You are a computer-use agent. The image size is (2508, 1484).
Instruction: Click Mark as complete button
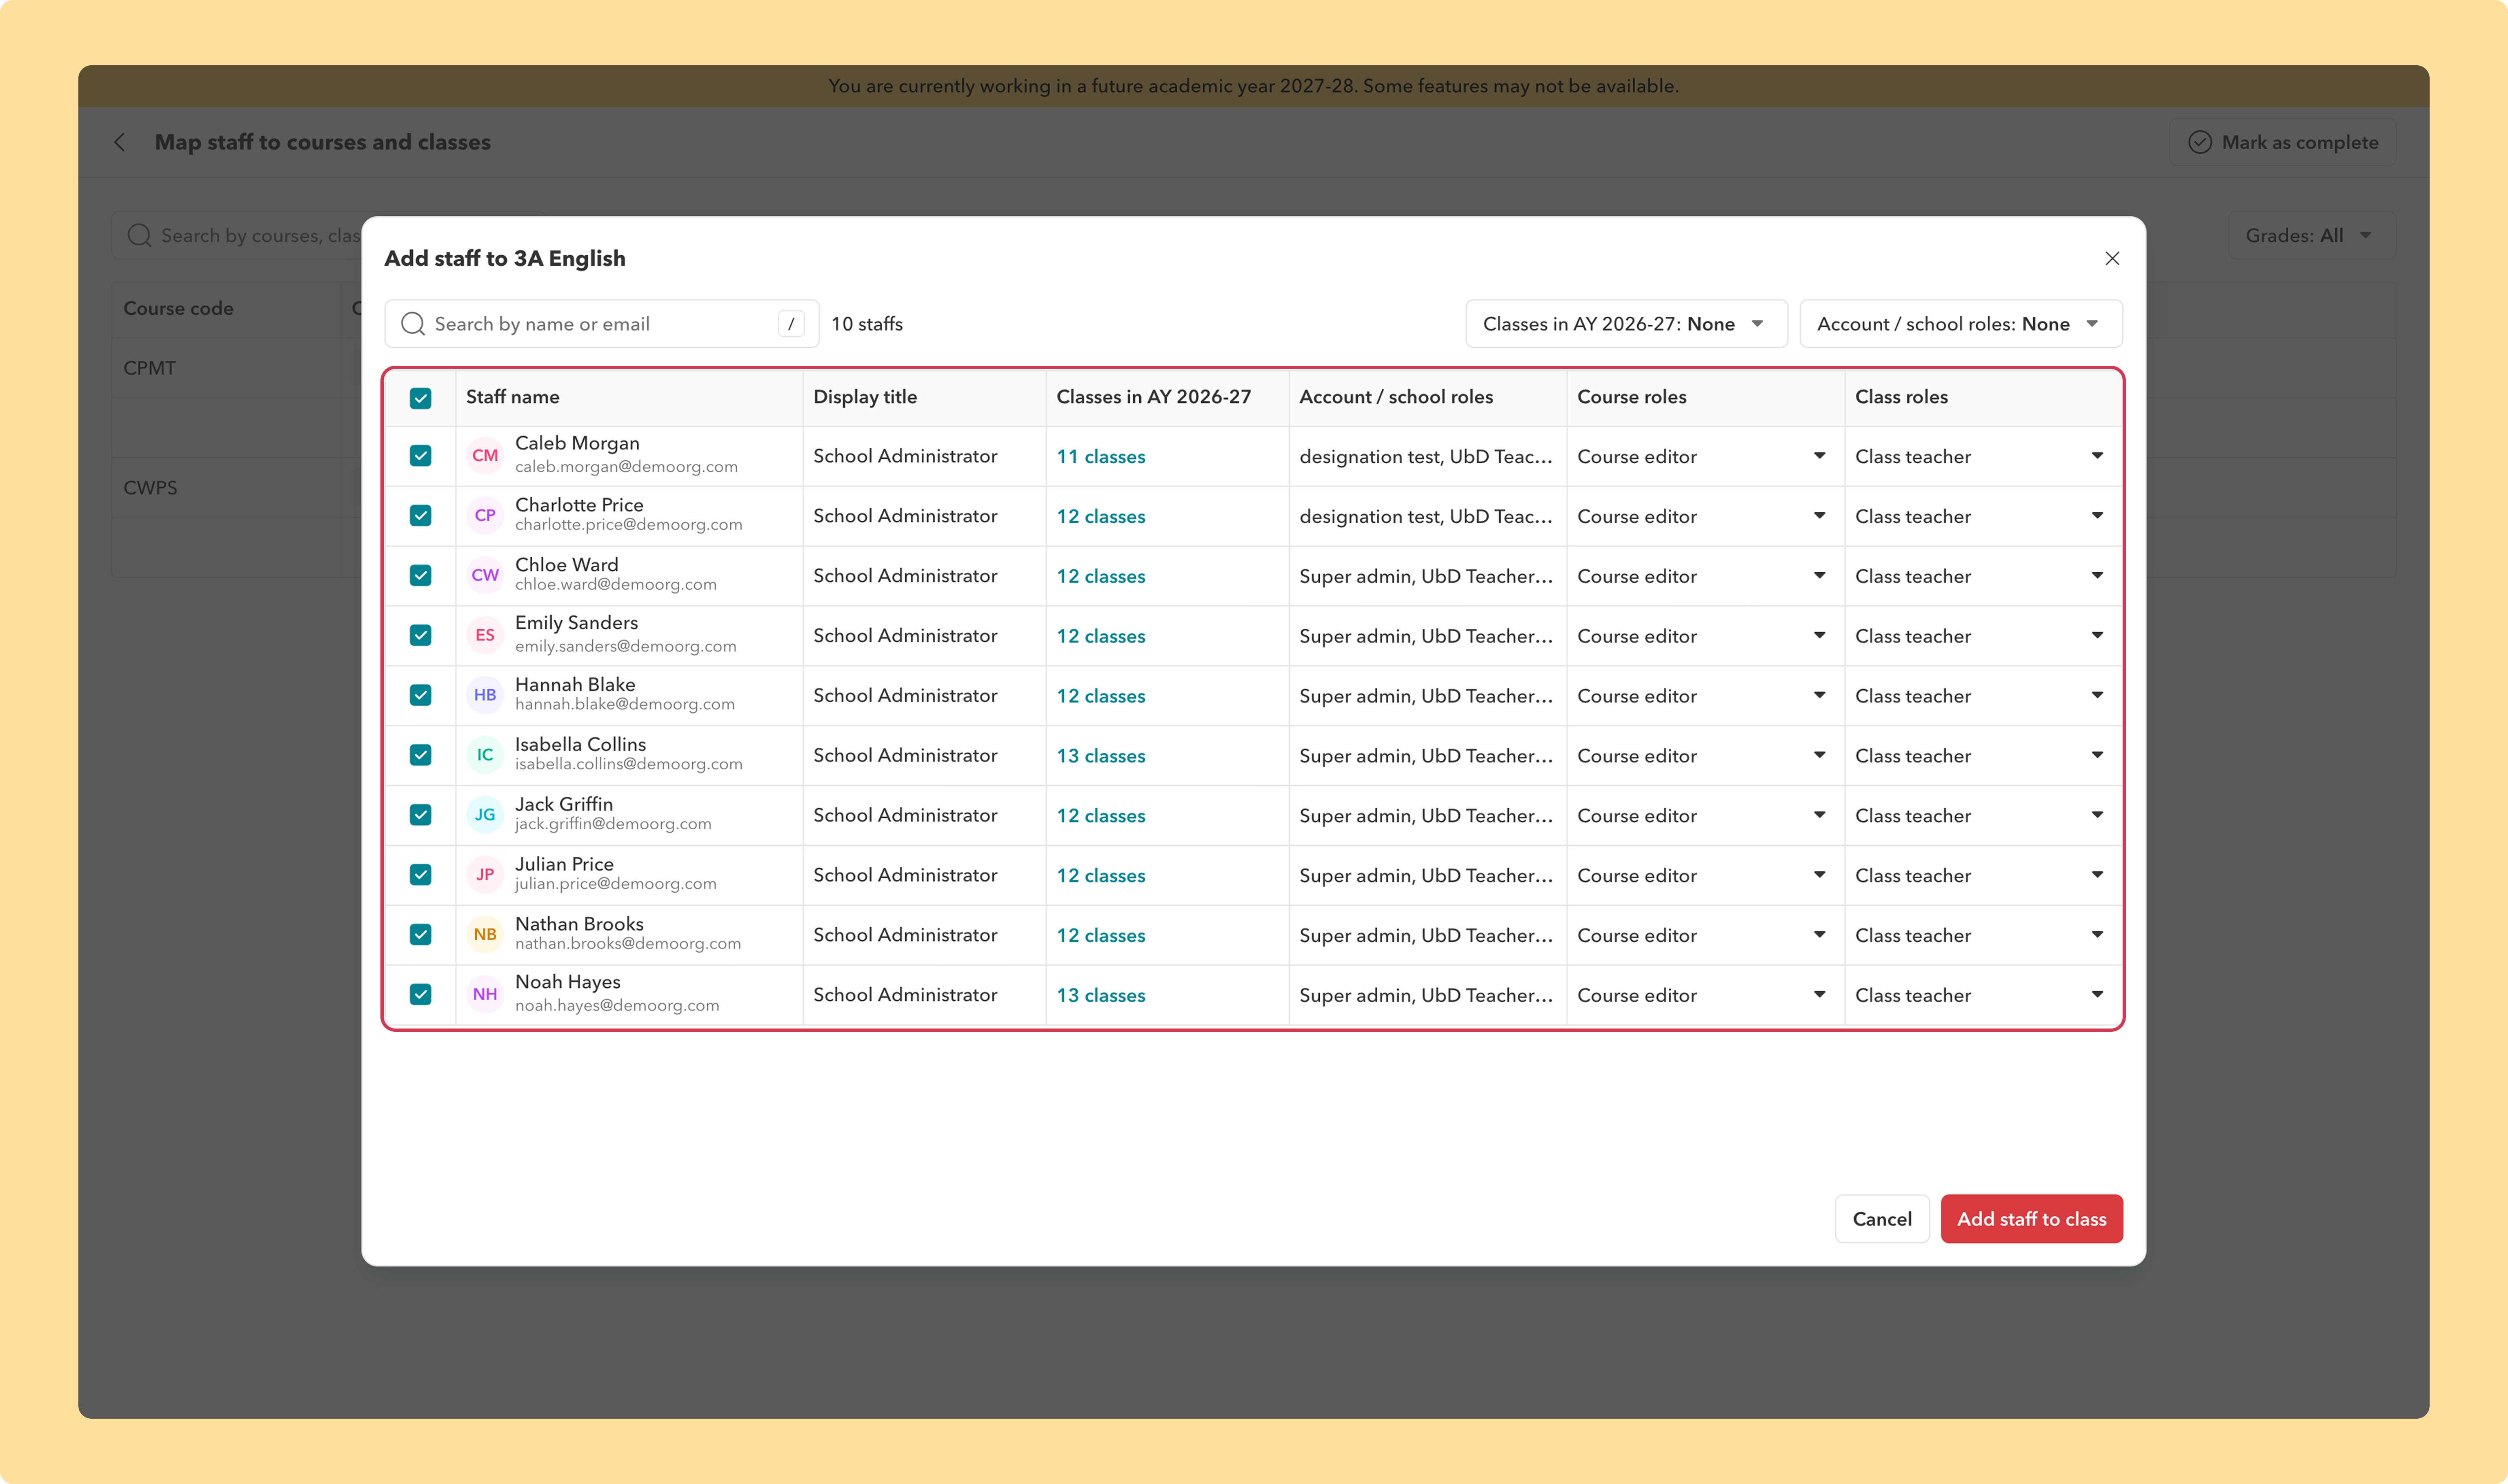pos(2283,142)
